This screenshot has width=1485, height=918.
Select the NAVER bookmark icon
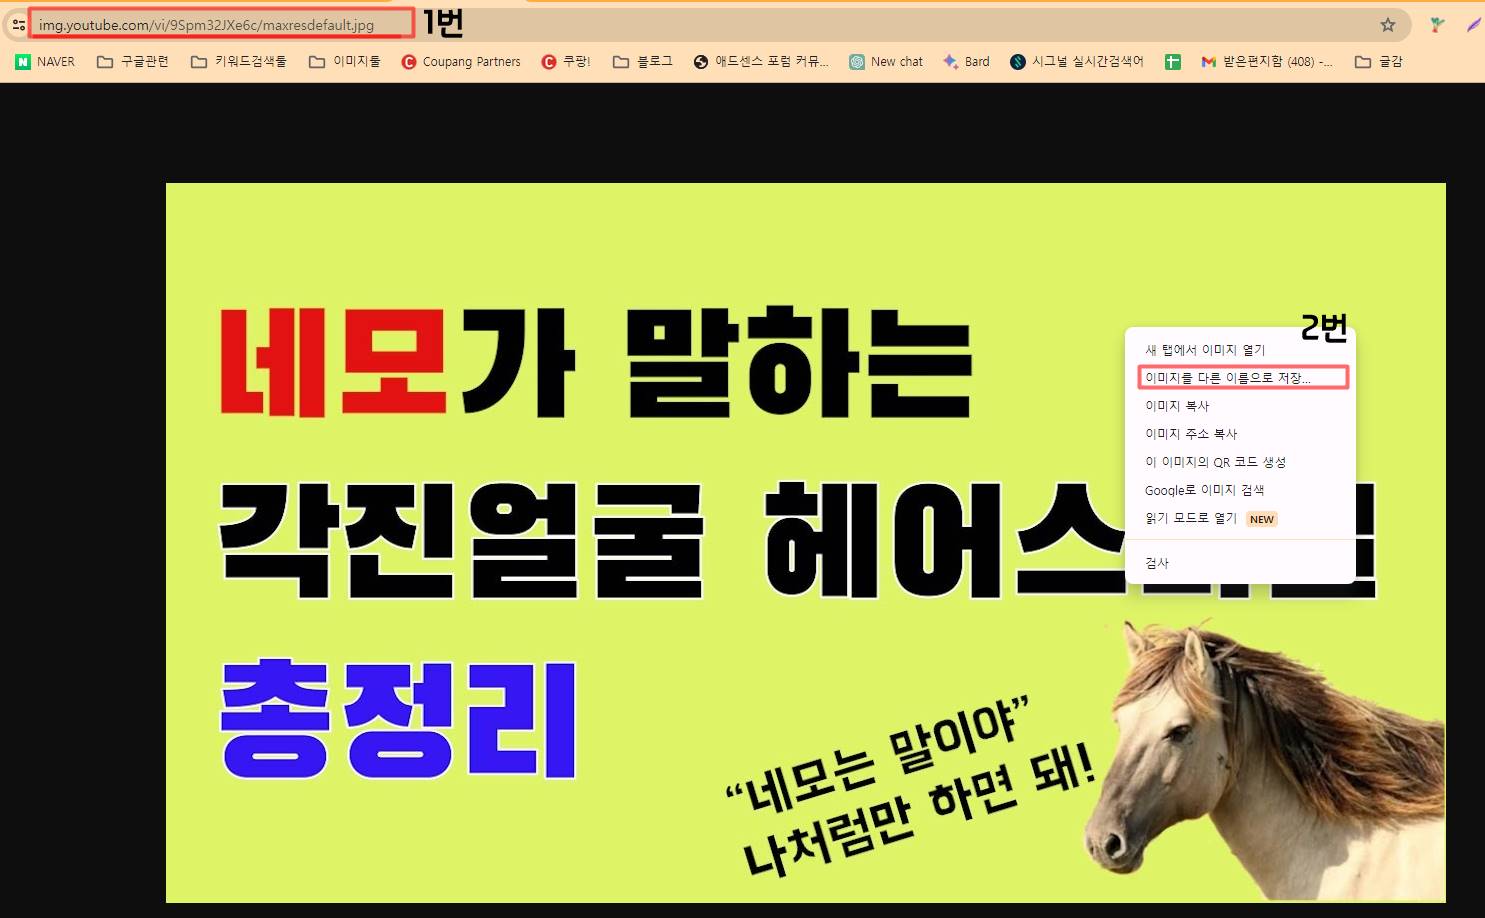[x=22, y=61]
